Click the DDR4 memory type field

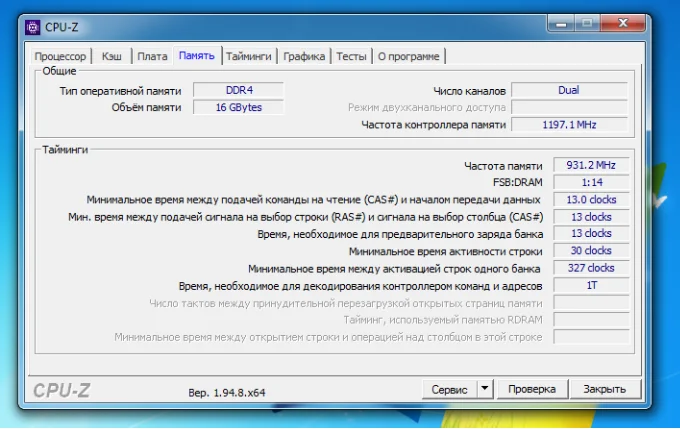coord(239,90)
